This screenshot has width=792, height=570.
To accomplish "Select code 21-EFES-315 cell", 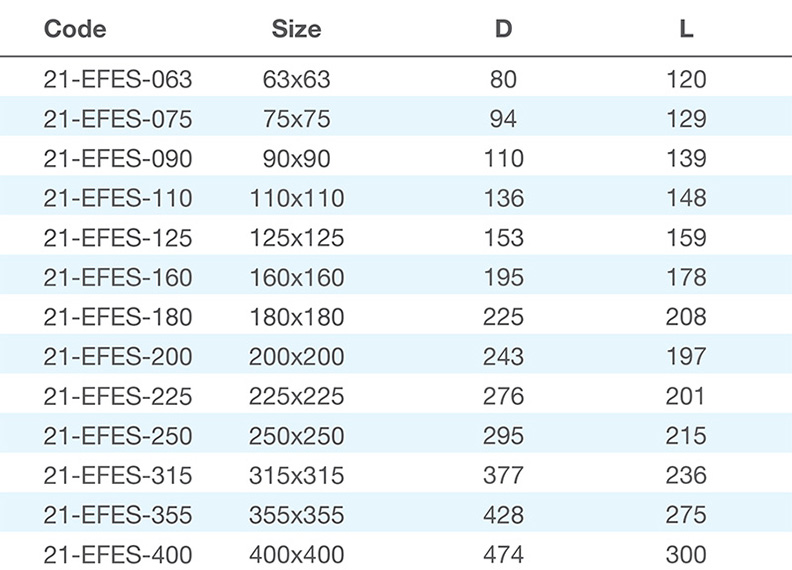I will pyautogui.click(x=118, y=476).
